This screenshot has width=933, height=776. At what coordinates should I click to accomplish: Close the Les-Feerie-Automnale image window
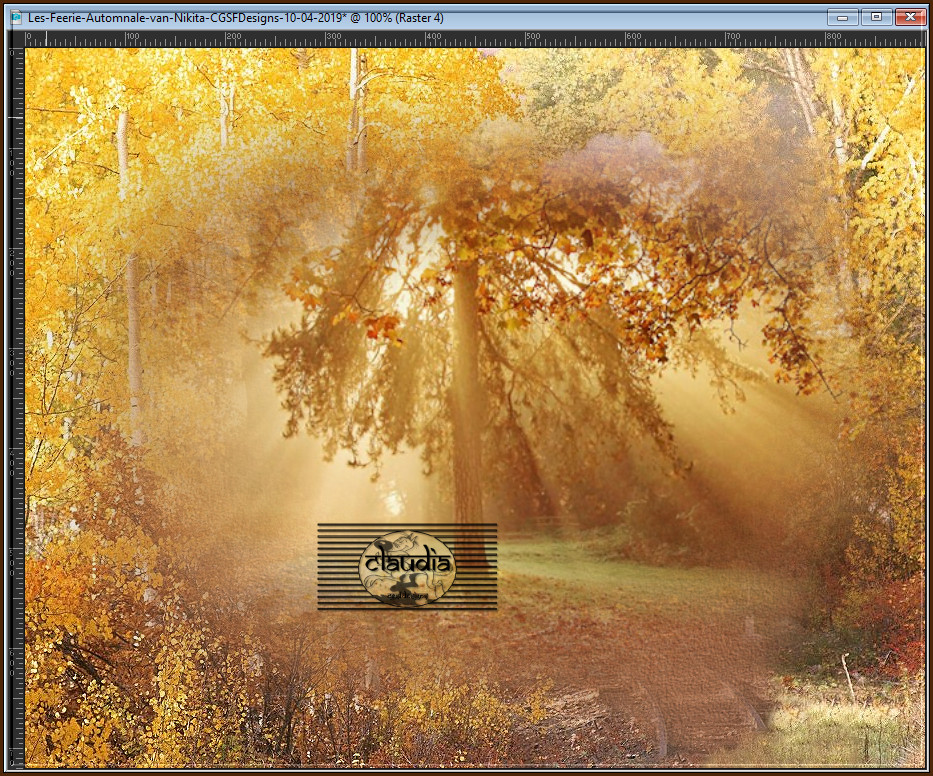(910, 17)
